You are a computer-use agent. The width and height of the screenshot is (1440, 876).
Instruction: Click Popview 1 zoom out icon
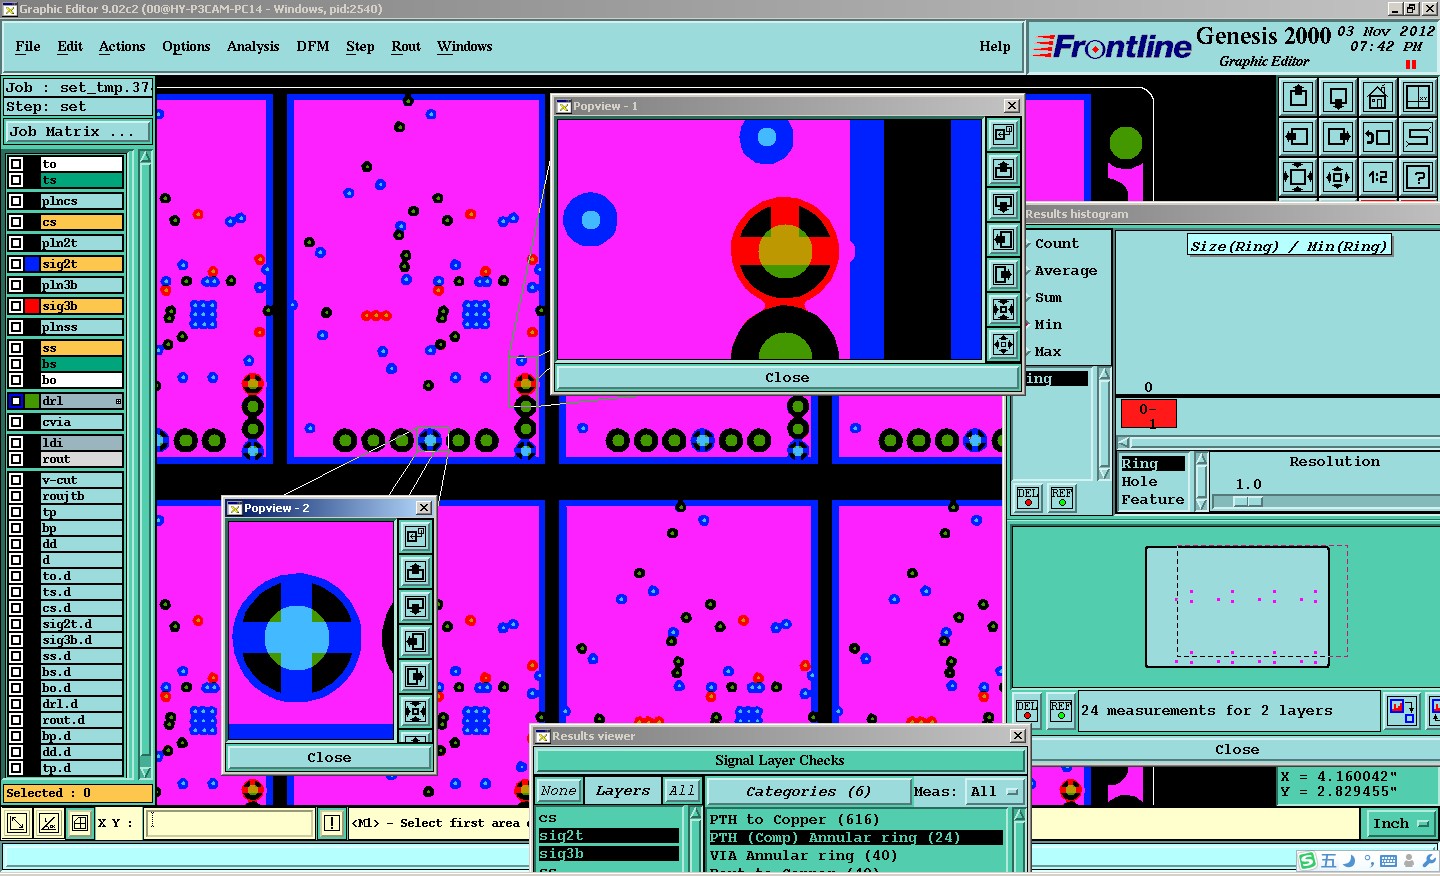tap(1004, 344)
